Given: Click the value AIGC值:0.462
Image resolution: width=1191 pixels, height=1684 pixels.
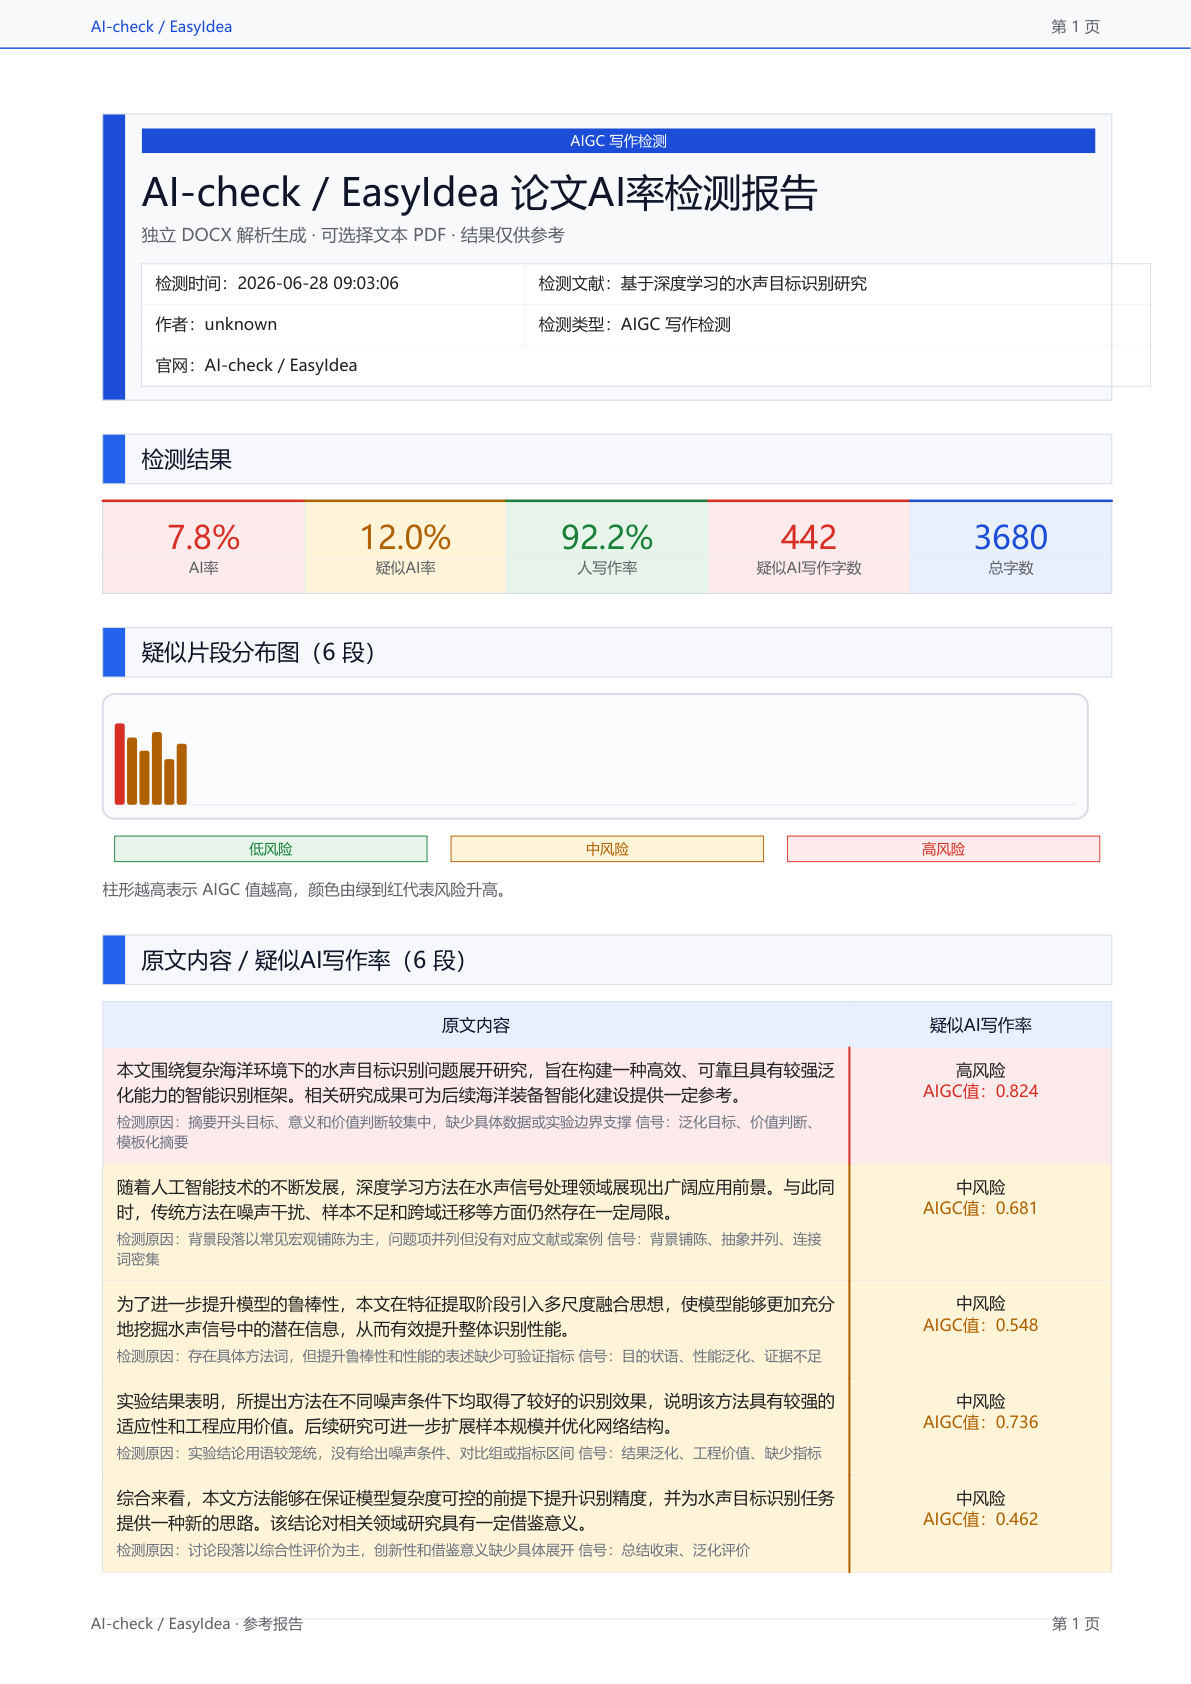Looking at the screenshot, I should (x=981, y=1520).
